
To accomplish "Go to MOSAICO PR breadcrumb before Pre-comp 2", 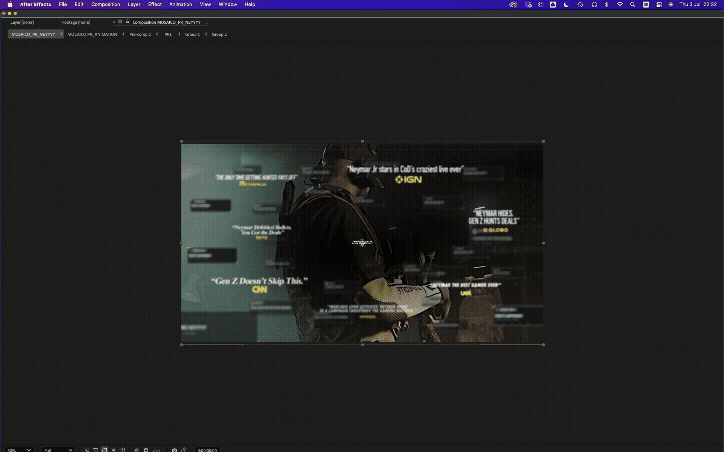I will [x=92, y=34].
